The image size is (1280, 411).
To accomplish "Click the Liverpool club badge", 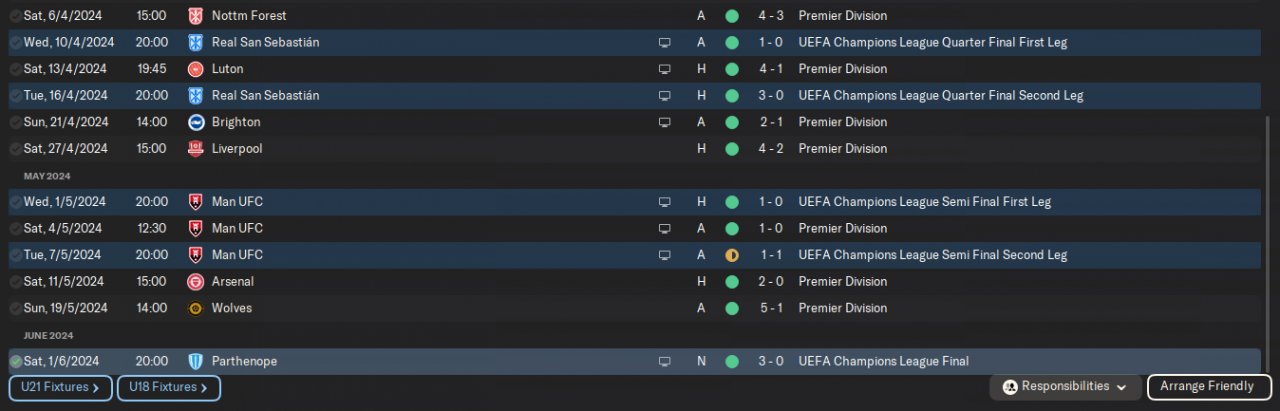I will (x=195, y=149).
